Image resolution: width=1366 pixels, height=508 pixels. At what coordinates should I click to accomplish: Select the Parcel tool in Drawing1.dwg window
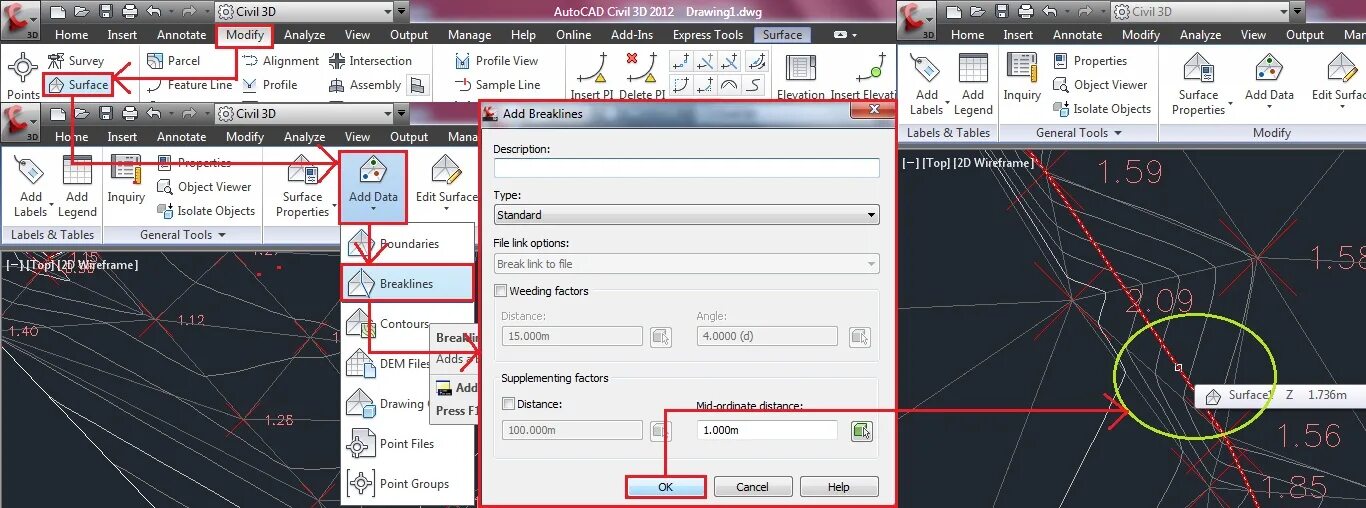173,61
